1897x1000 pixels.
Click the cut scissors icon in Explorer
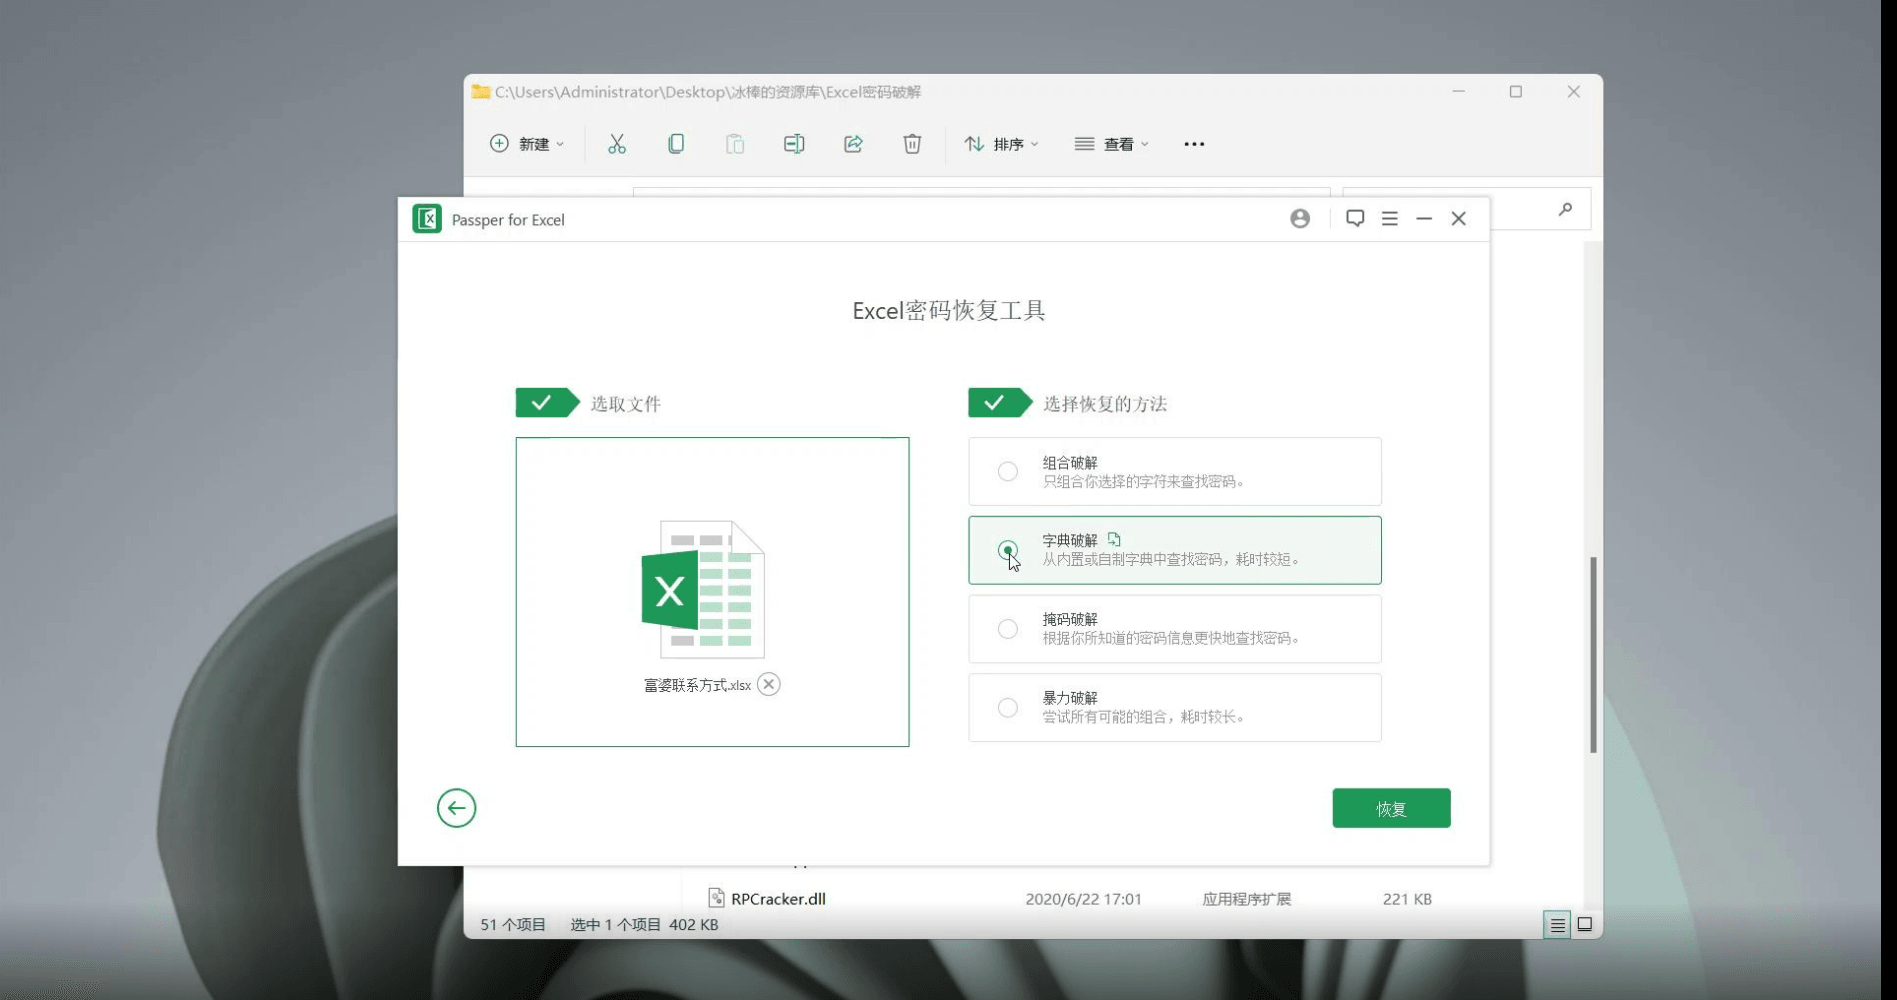pos(617,144)
